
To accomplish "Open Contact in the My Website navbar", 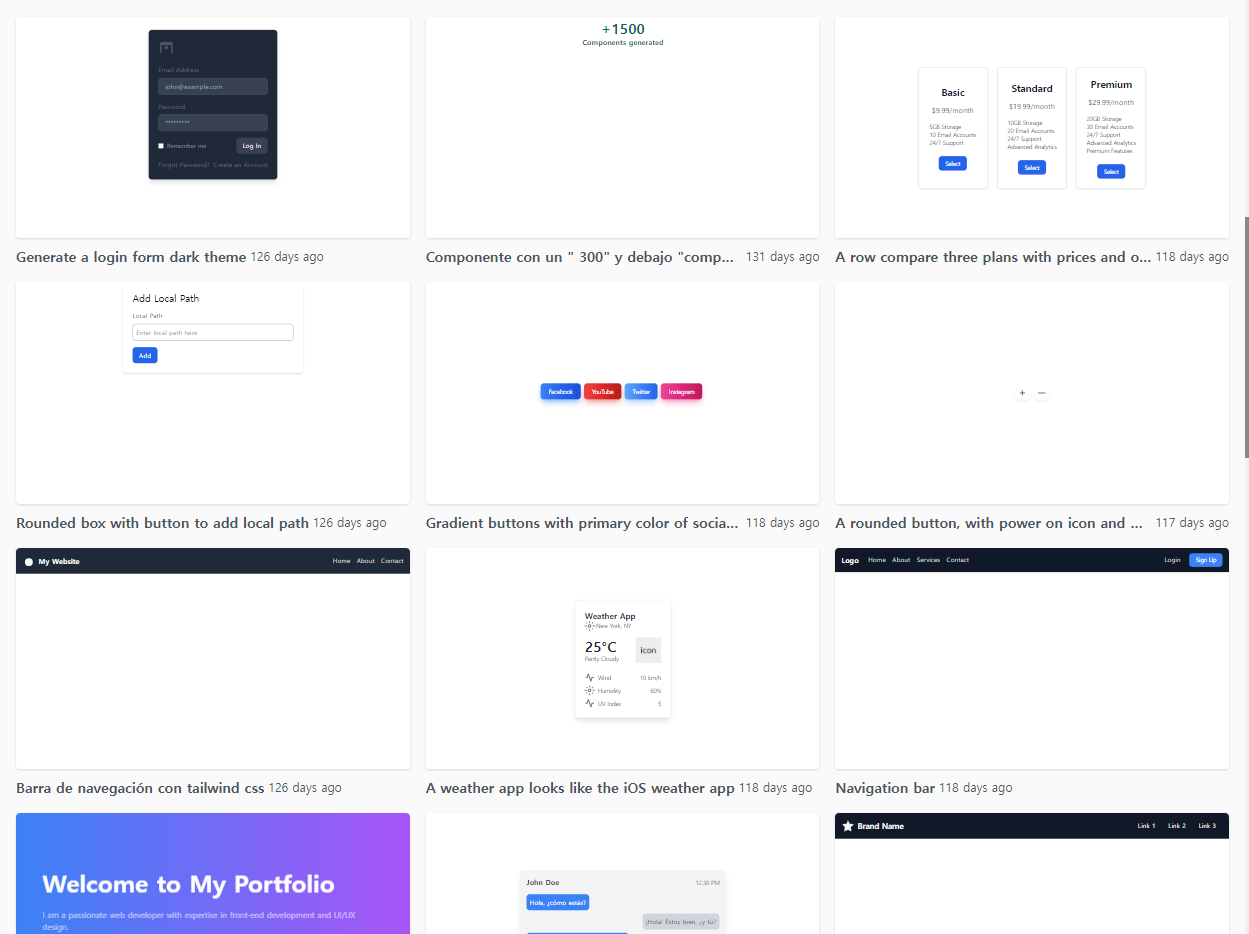I will [392, 561].
